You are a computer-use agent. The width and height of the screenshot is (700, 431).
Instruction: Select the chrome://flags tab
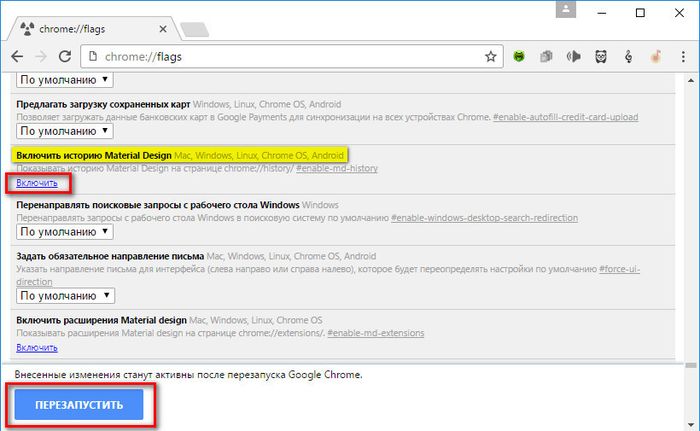pos(90,29)
